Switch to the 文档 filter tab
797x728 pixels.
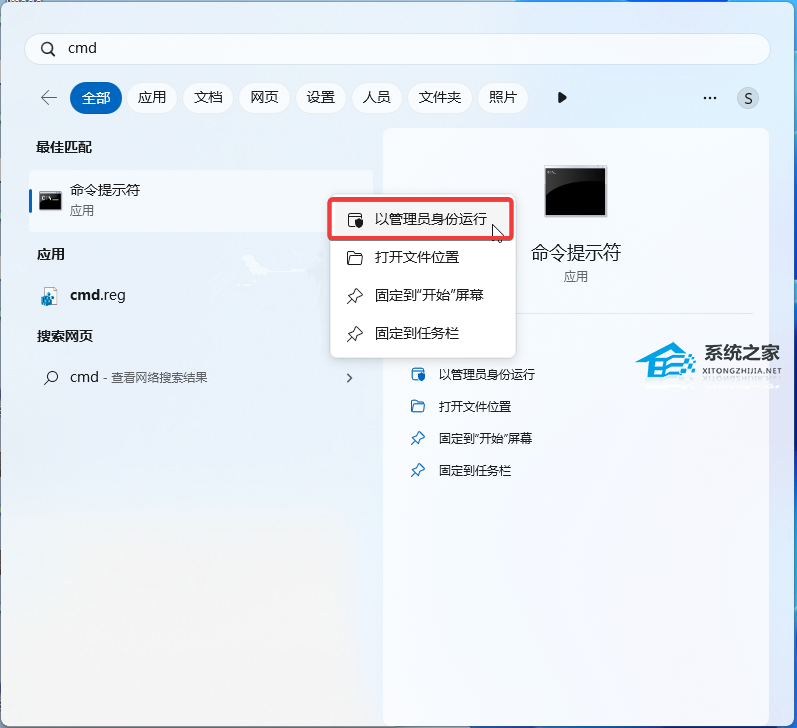tap(208, 97)
